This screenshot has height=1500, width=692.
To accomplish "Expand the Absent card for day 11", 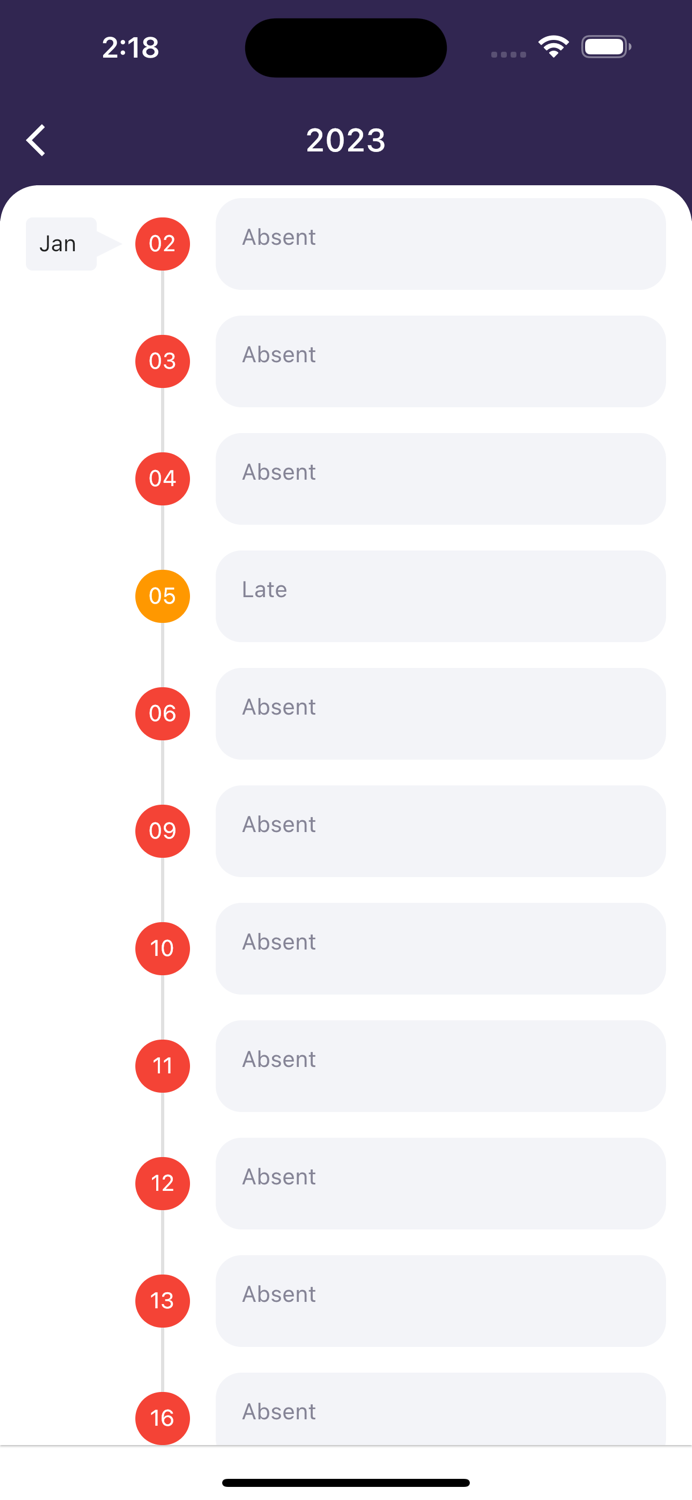I will coord(440,1066).
